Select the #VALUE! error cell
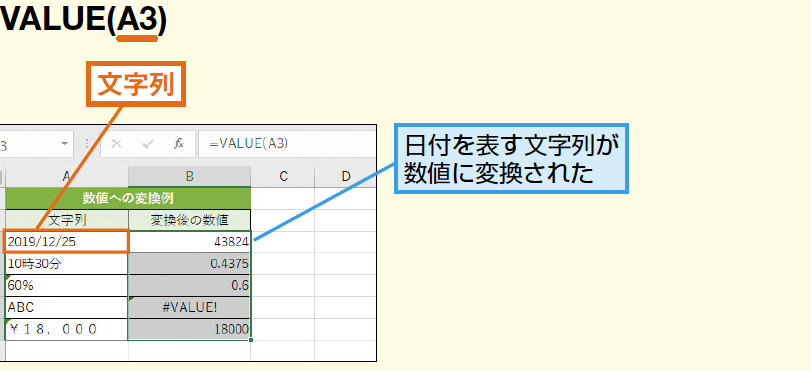Screen dimensions: 811x371 (x=189, y=307)
